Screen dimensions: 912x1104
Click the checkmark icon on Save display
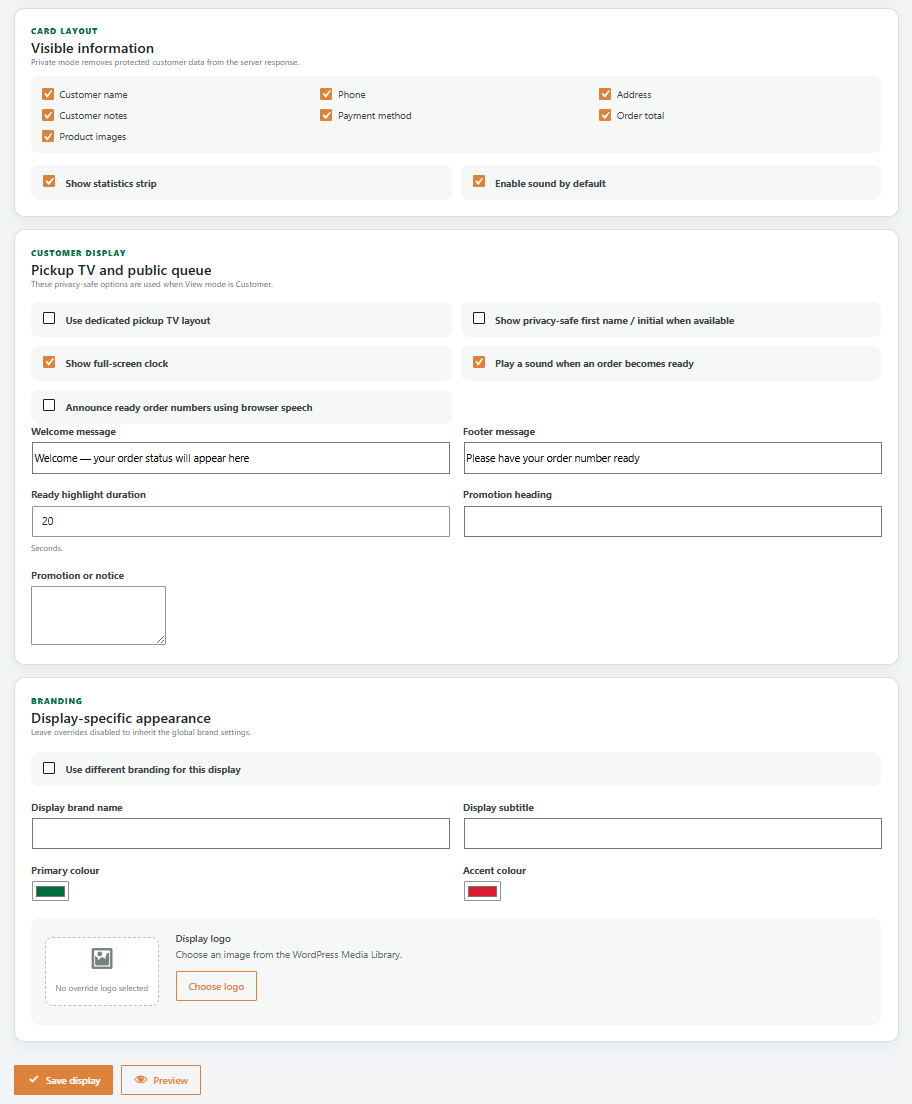(x=34, y=1079)
